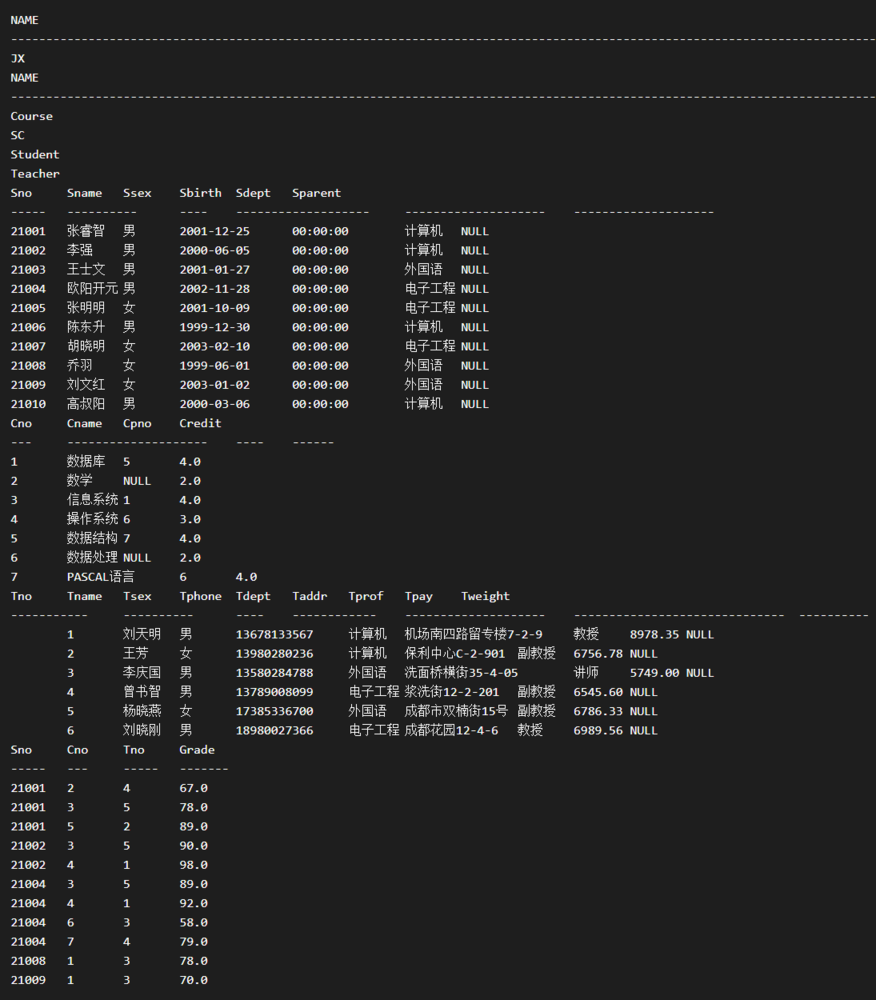Click grade value 70.0
Viewport: 876px width, 1000px height.
pos(193,980)
